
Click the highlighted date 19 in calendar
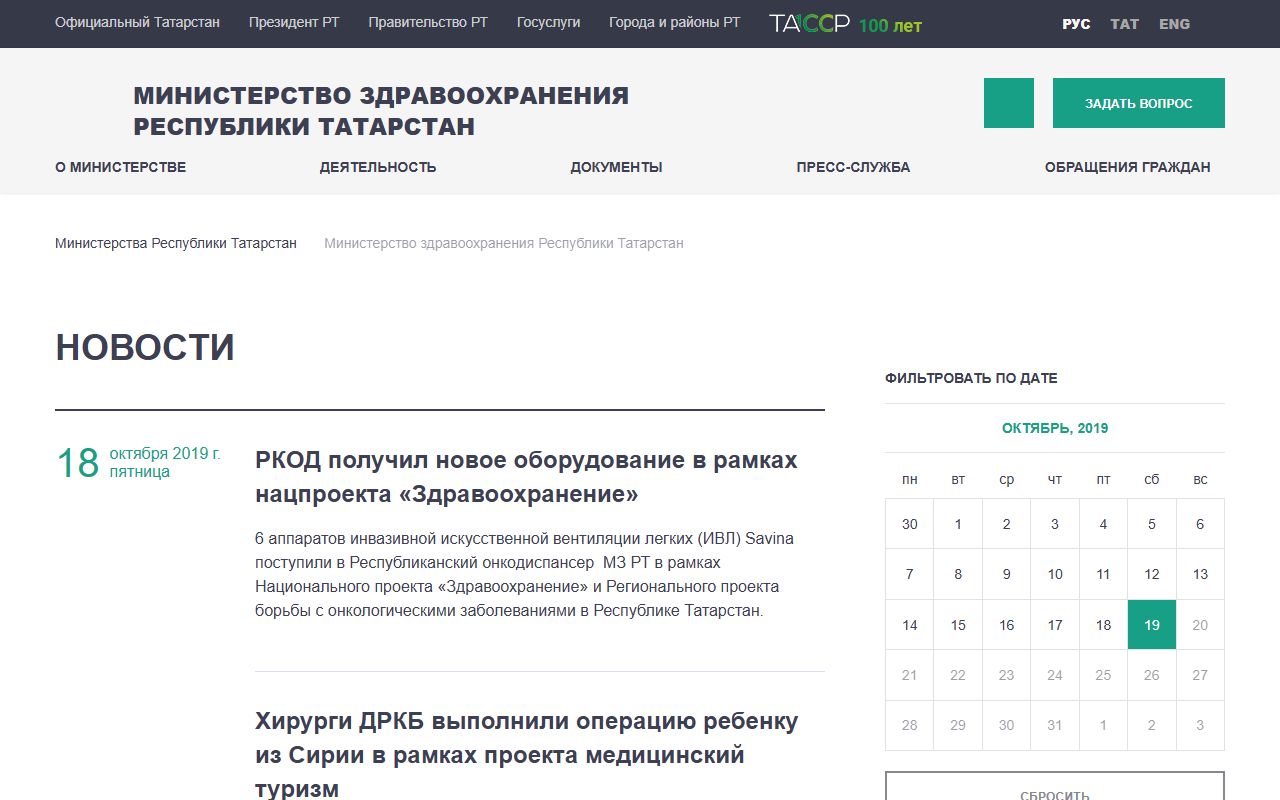(x=1152, y=625)
